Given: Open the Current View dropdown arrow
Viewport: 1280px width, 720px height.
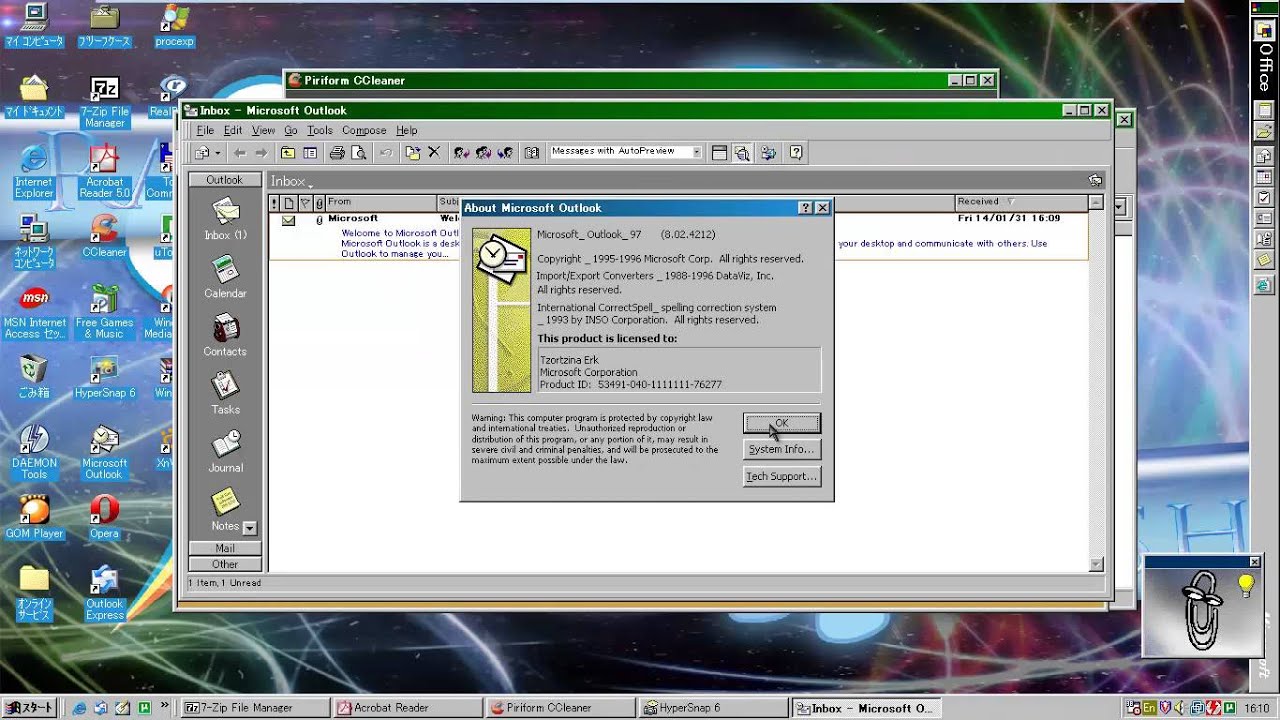Looking at the screenshot, I should click(x=697, y=152).
